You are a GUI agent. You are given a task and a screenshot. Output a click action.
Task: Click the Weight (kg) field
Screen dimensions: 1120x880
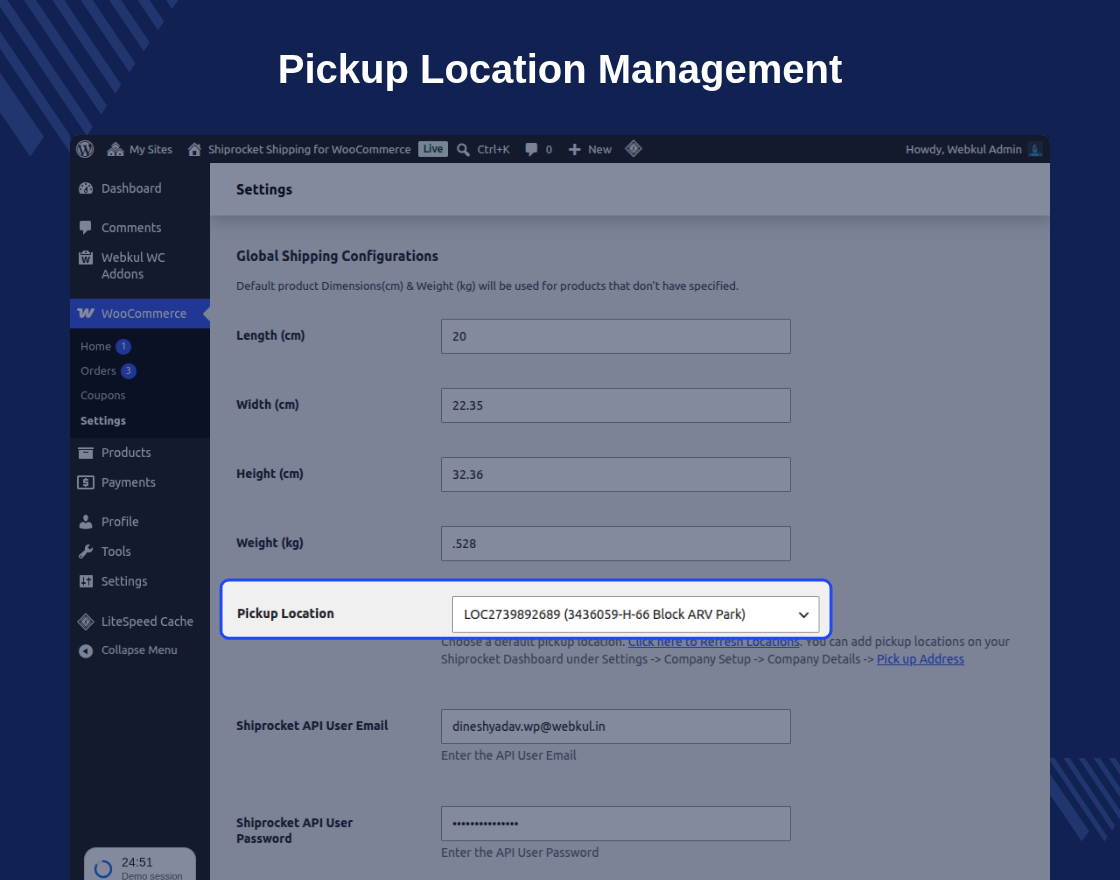pyautogui.click(x=616, y=544)
